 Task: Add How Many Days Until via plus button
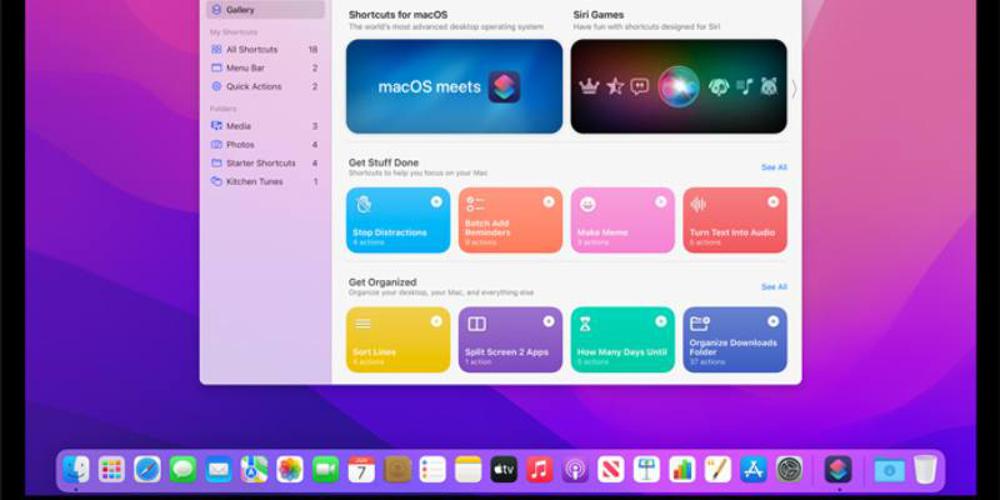661,321
